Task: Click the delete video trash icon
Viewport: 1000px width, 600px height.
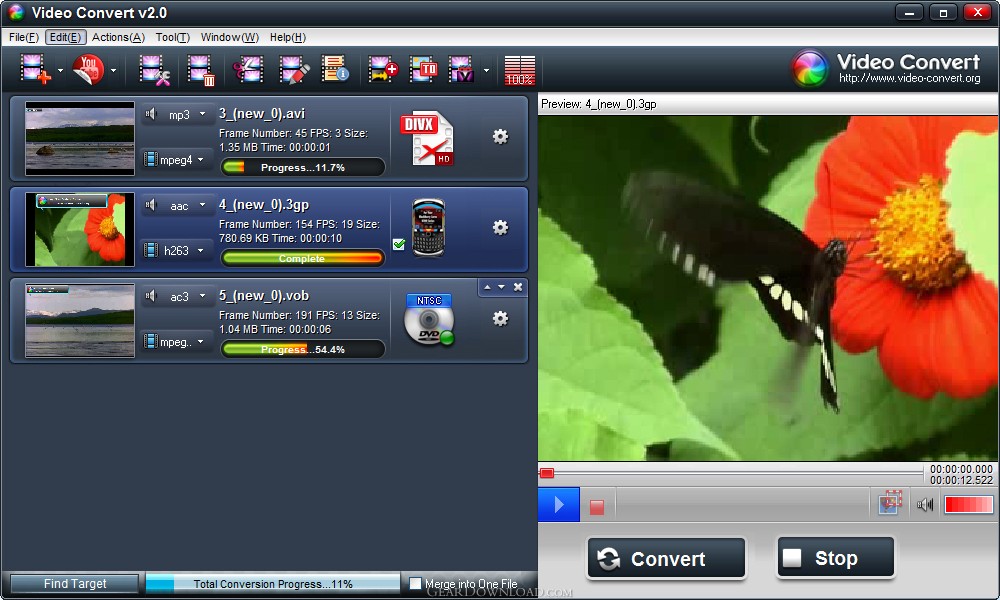Action: 200,70
